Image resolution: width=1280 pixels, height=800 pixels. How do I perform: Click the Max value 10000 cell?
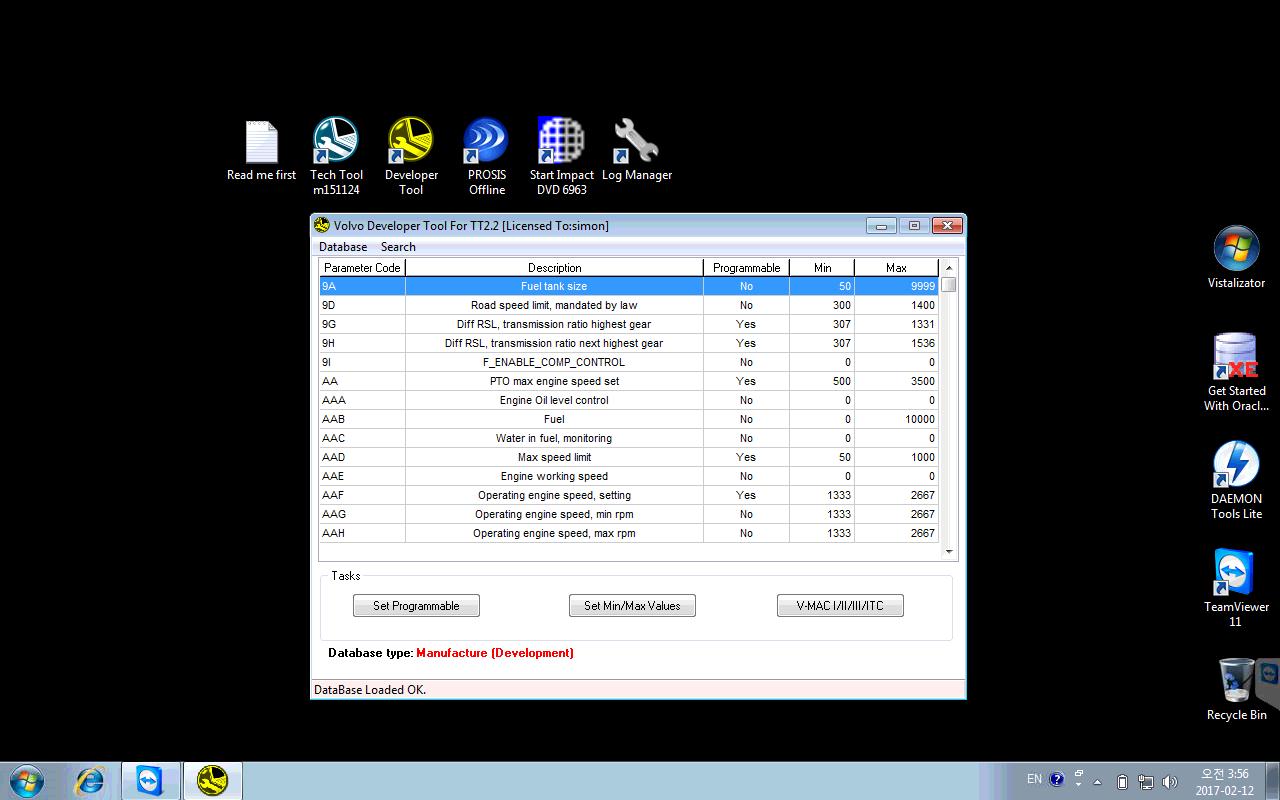[897, 419]
